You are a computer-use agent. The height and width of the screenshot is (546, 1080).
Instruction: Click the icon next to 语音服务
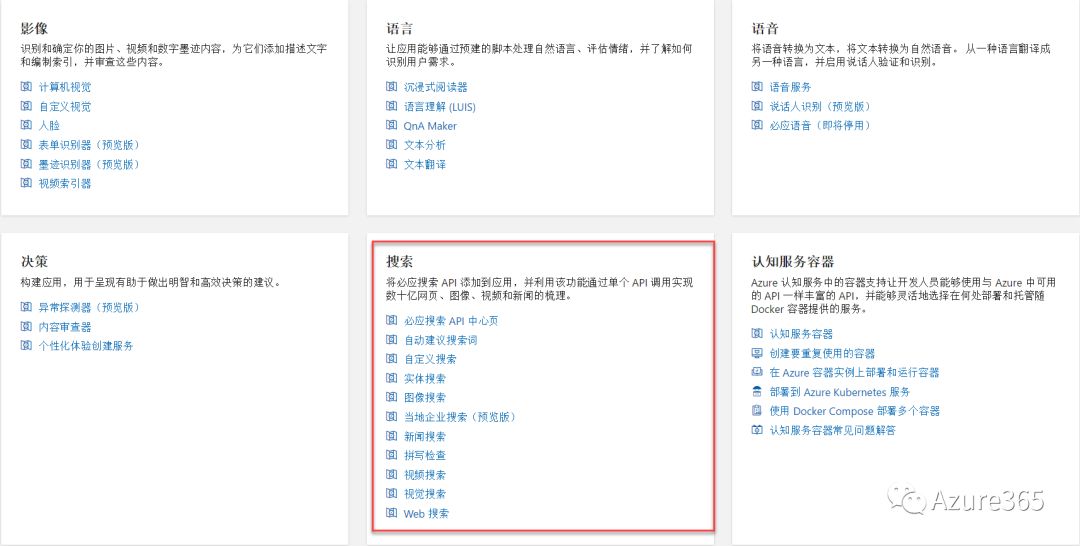(x=757, y=87)
